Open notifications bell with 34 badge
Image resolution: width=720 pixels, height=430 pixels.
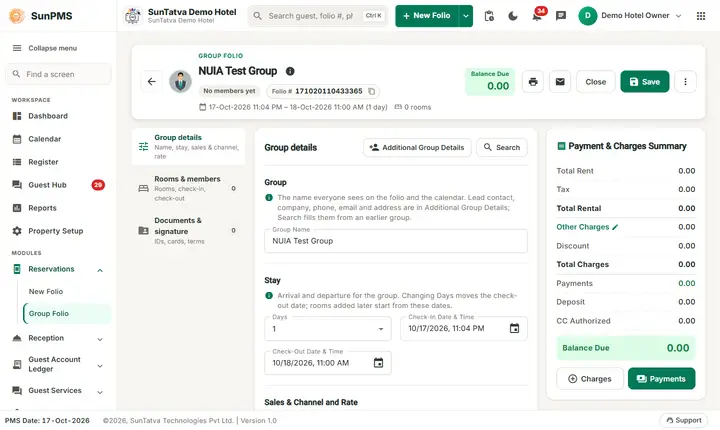coord(537,16)
